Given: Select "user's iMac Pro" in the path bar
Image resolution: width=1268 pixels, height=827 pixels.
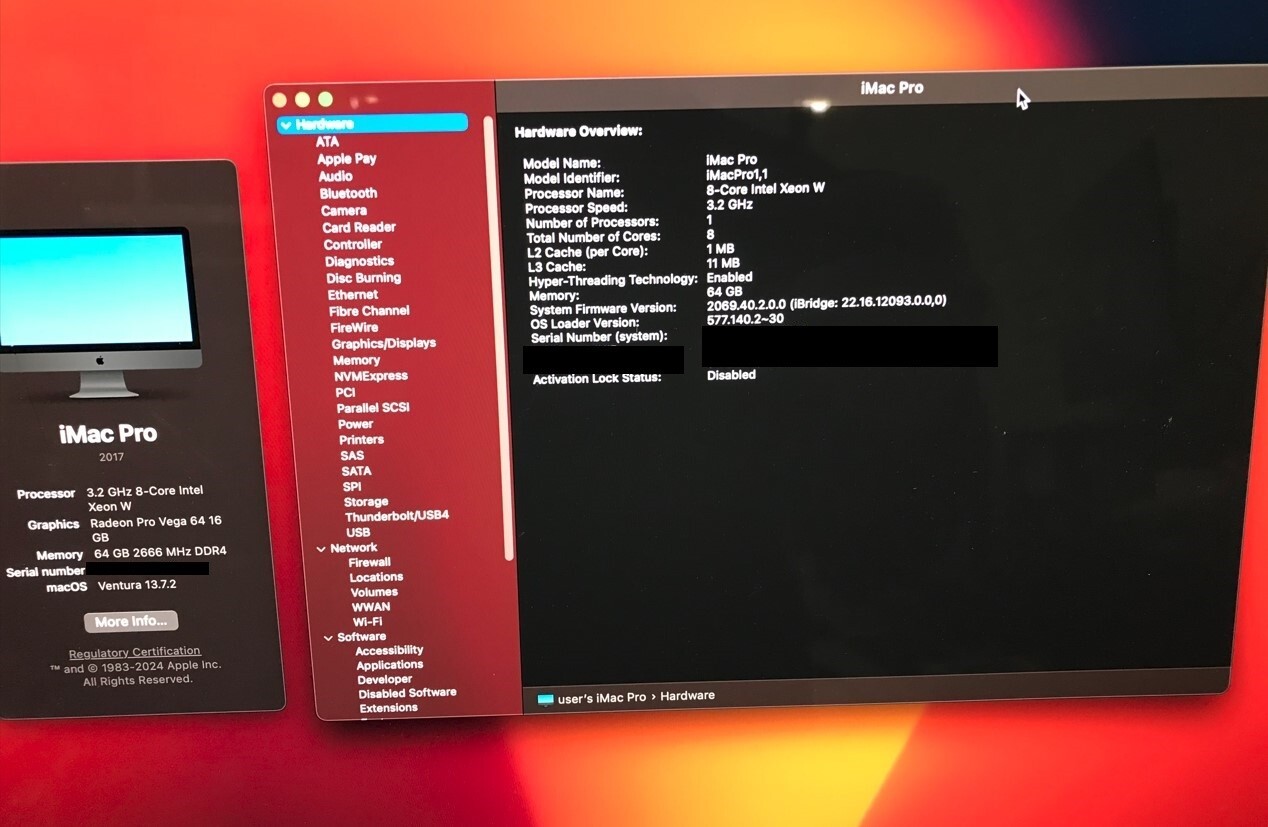Looking at the screenshot, I should click(602, 697).
